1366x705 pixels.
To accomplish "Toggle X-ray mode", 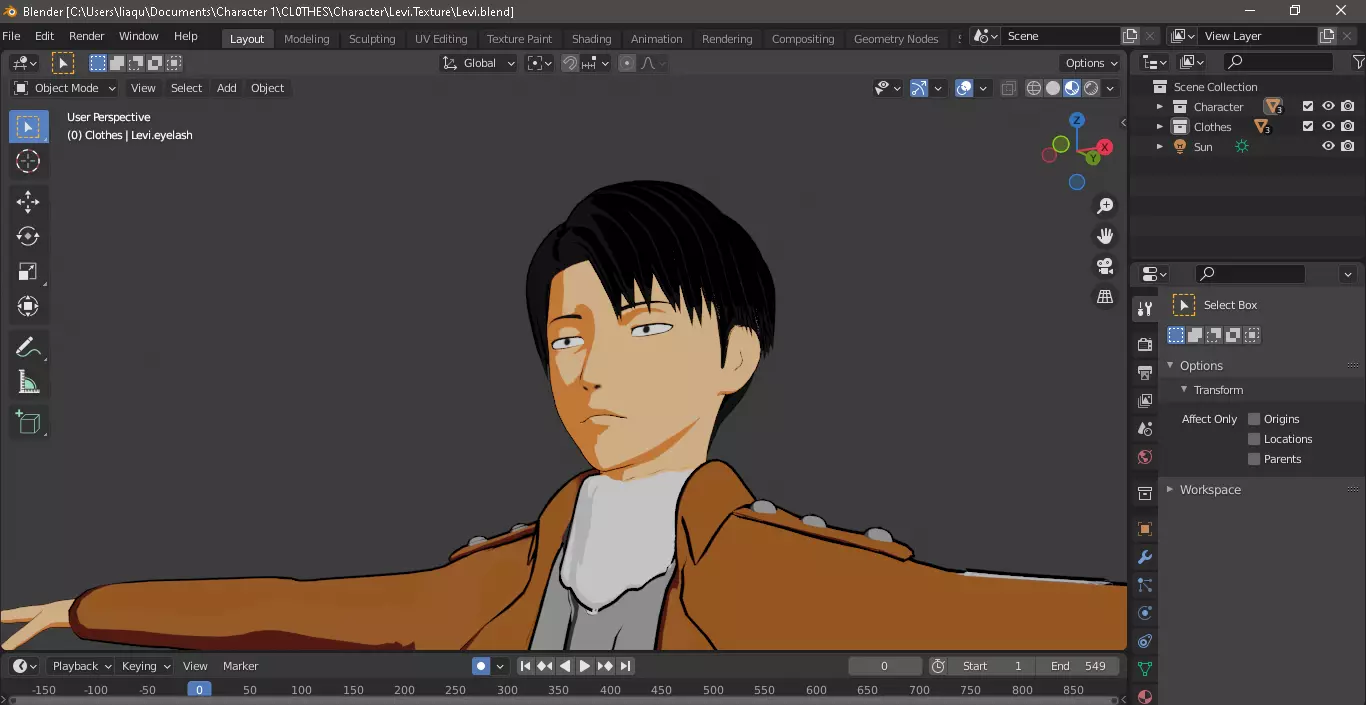I will 1008,88.
